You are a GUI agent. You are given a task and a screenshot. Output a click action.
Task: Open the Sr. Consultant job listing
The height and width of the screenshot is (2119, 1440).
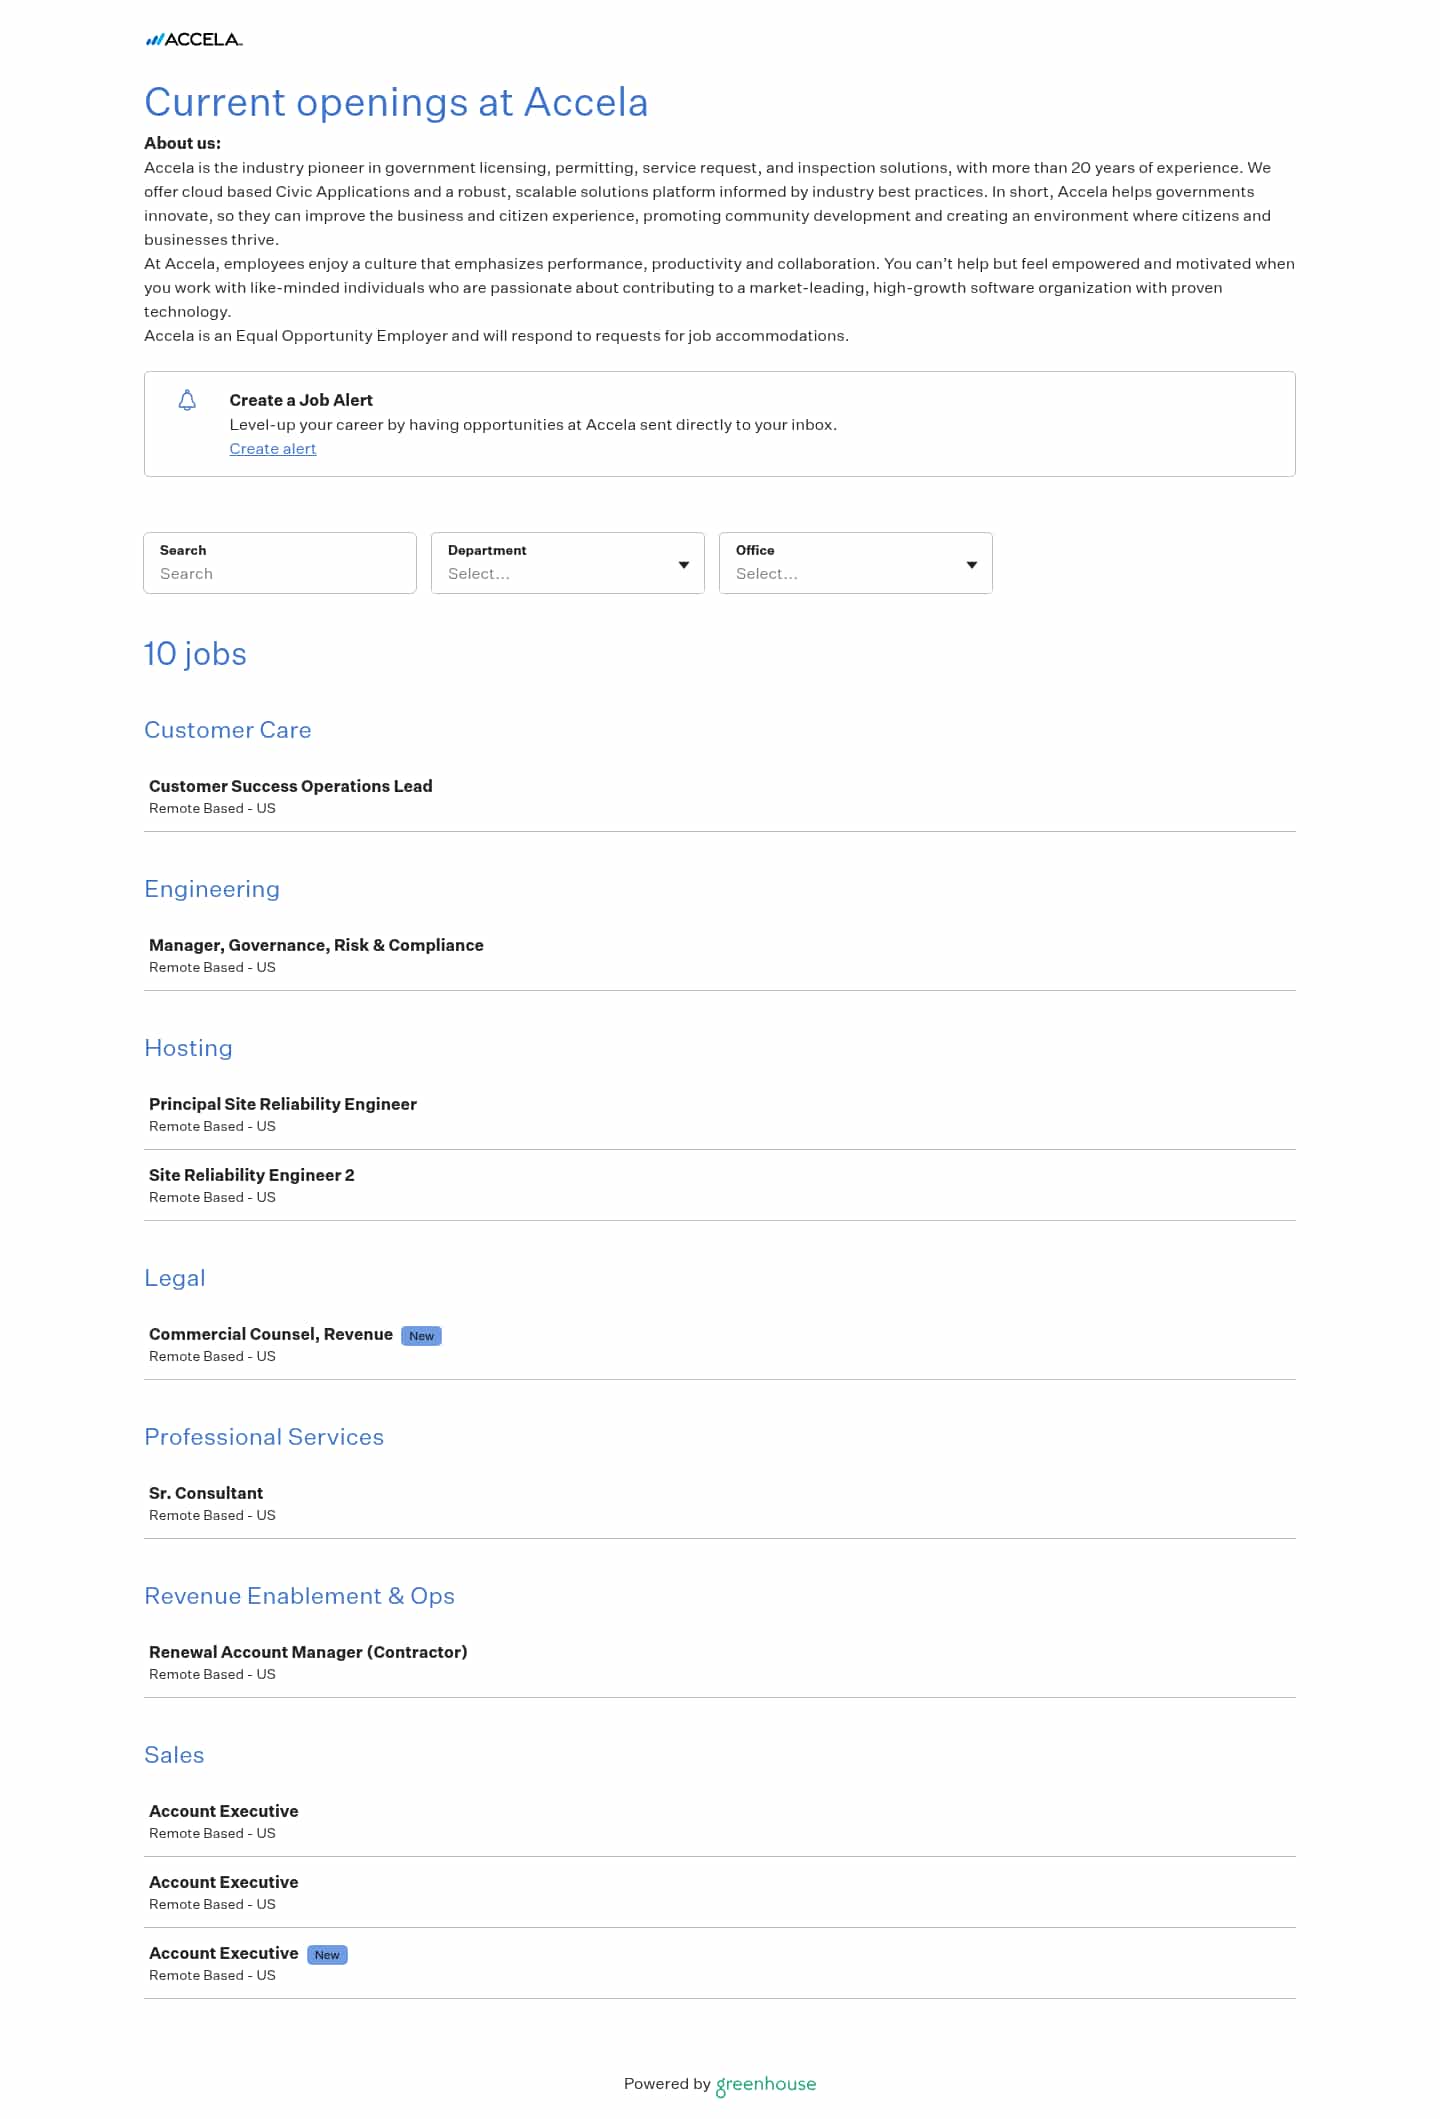[720, 1503]
